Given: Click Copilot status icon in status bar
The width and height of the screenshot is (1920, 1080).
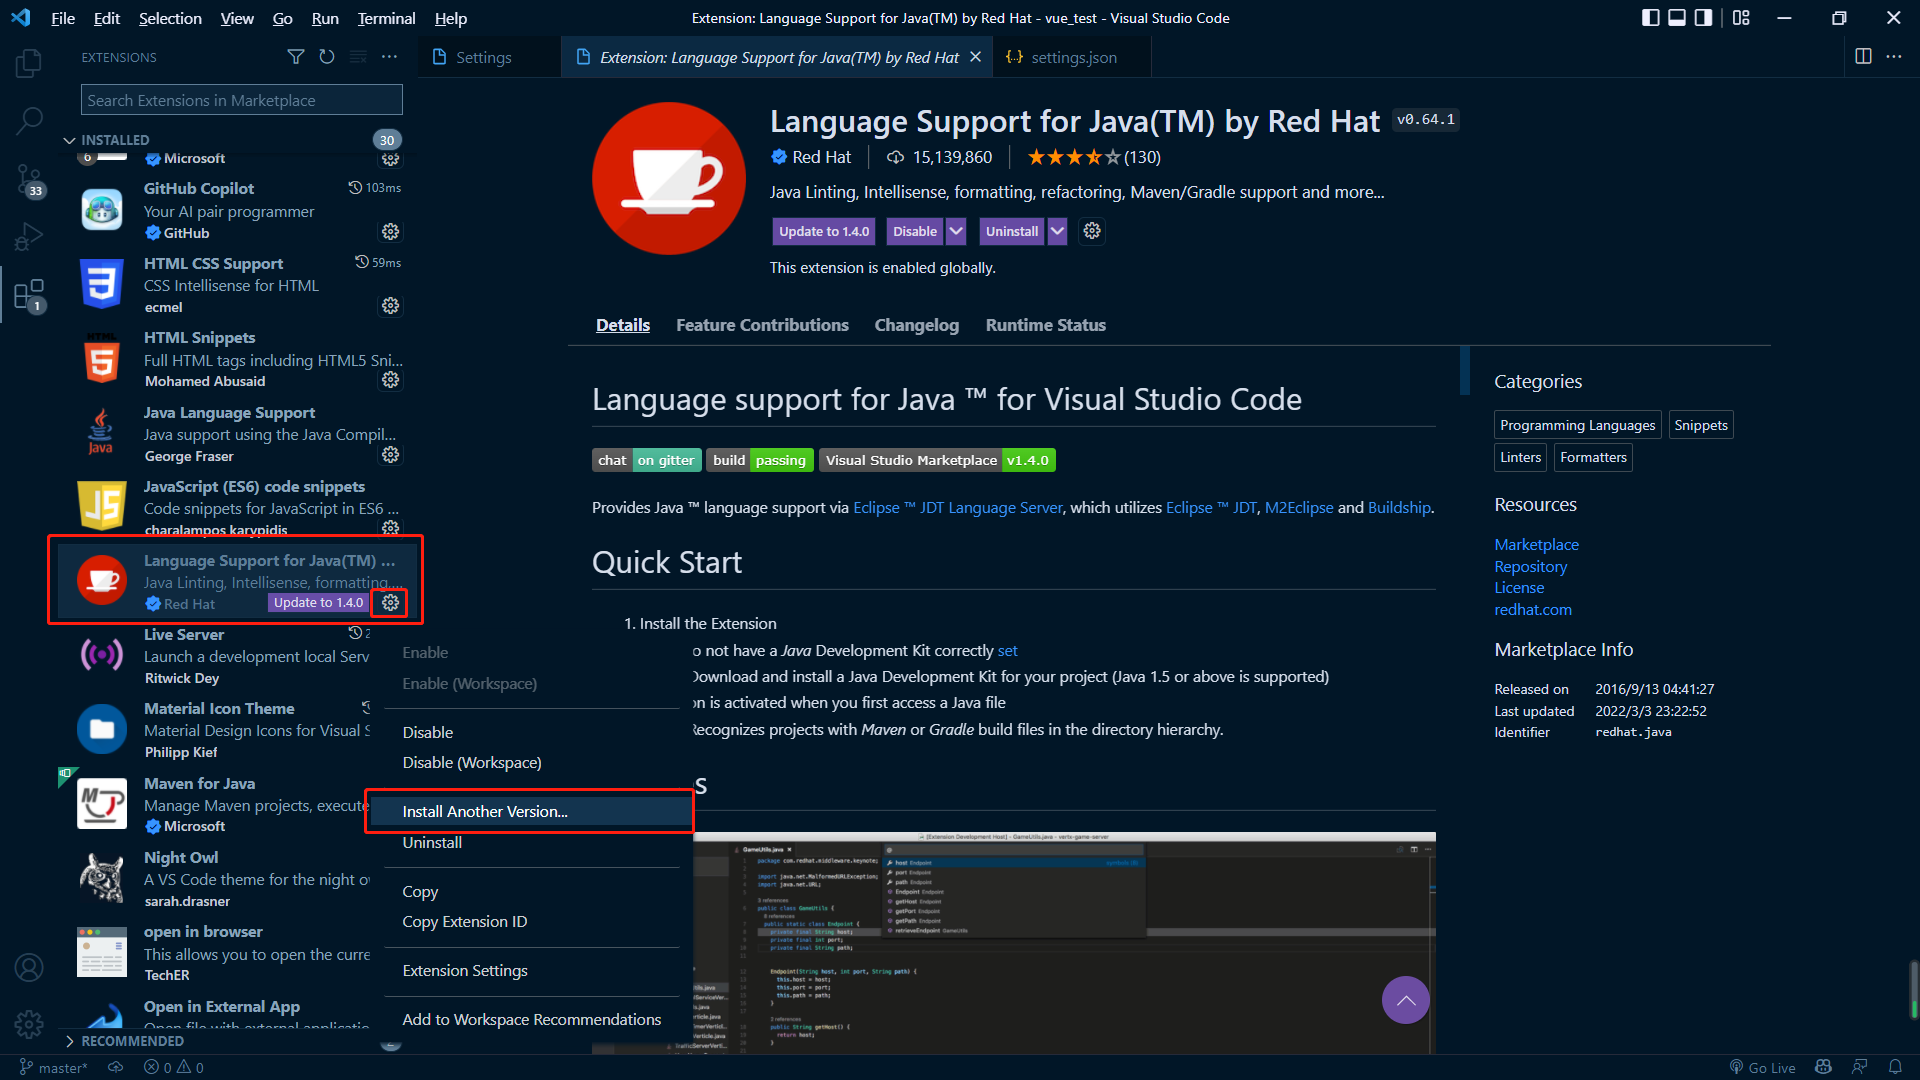Looking at the screenshot, I should point(1823,1067).
